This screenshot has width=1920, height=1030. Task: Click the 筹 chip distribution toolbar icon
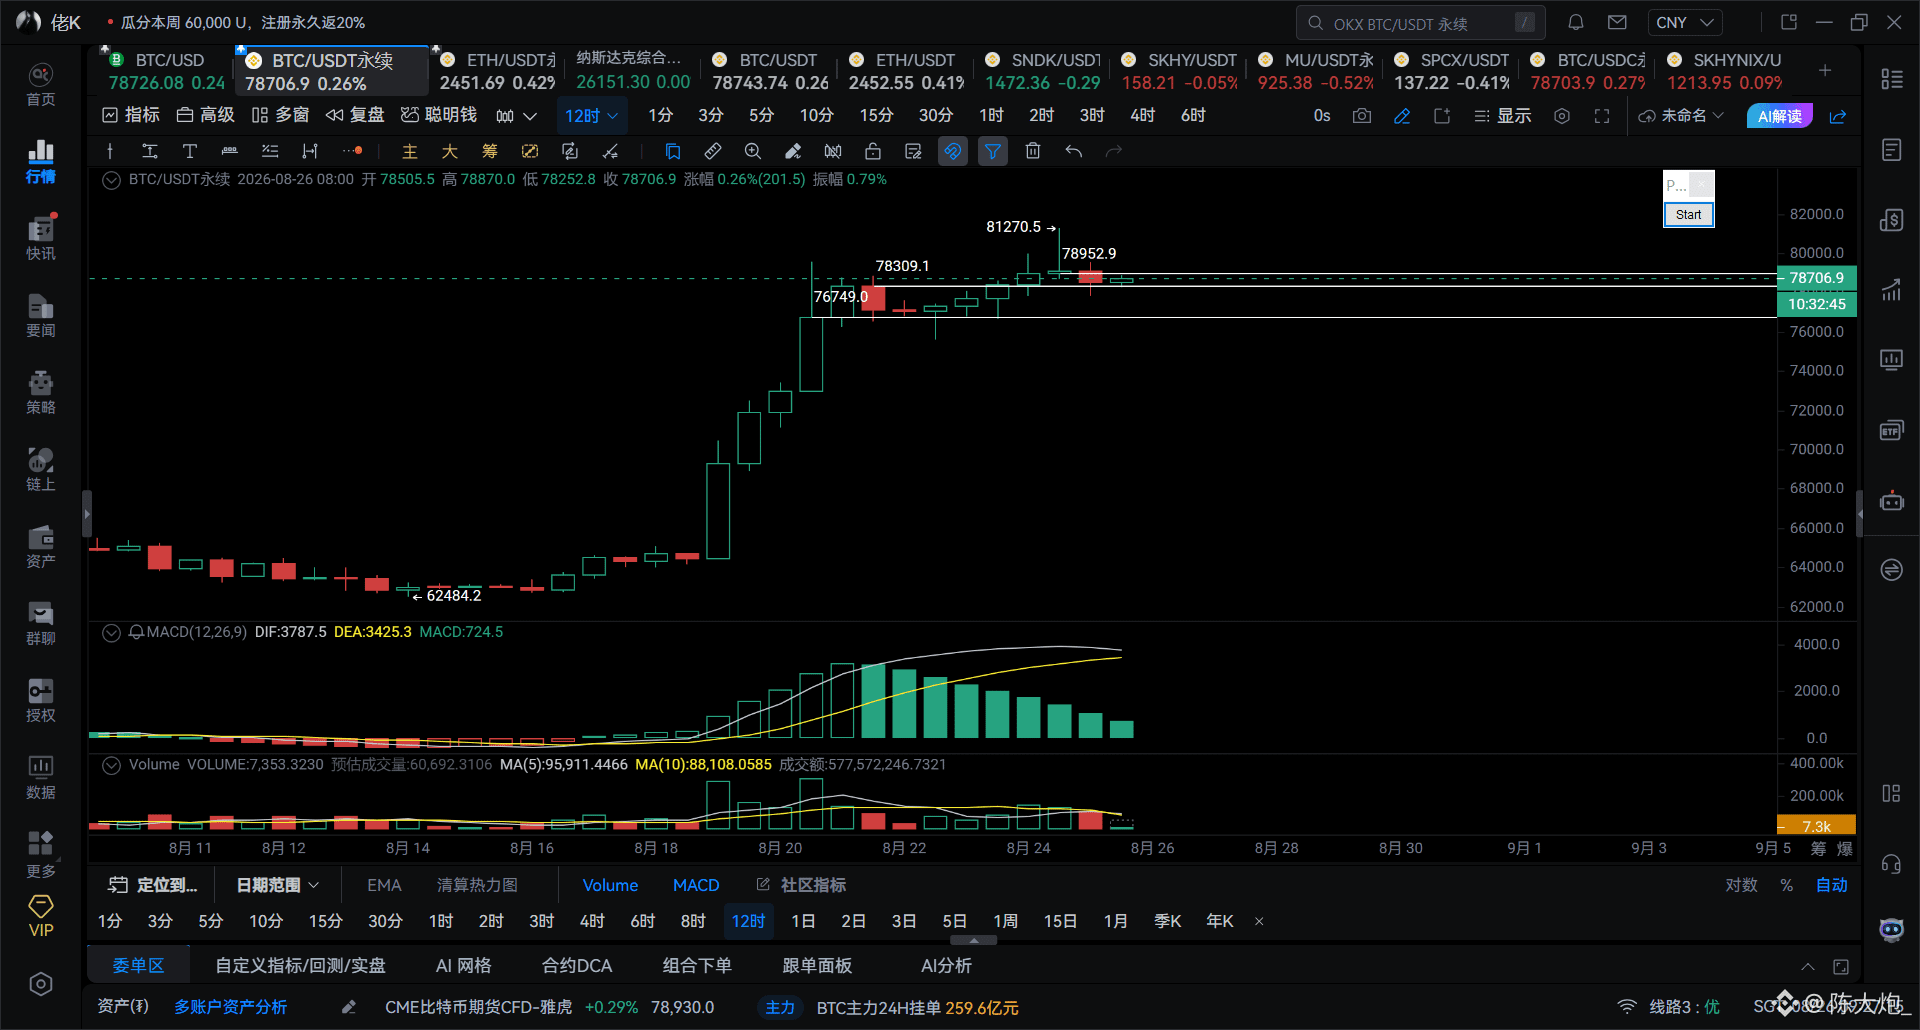[490, 151]
